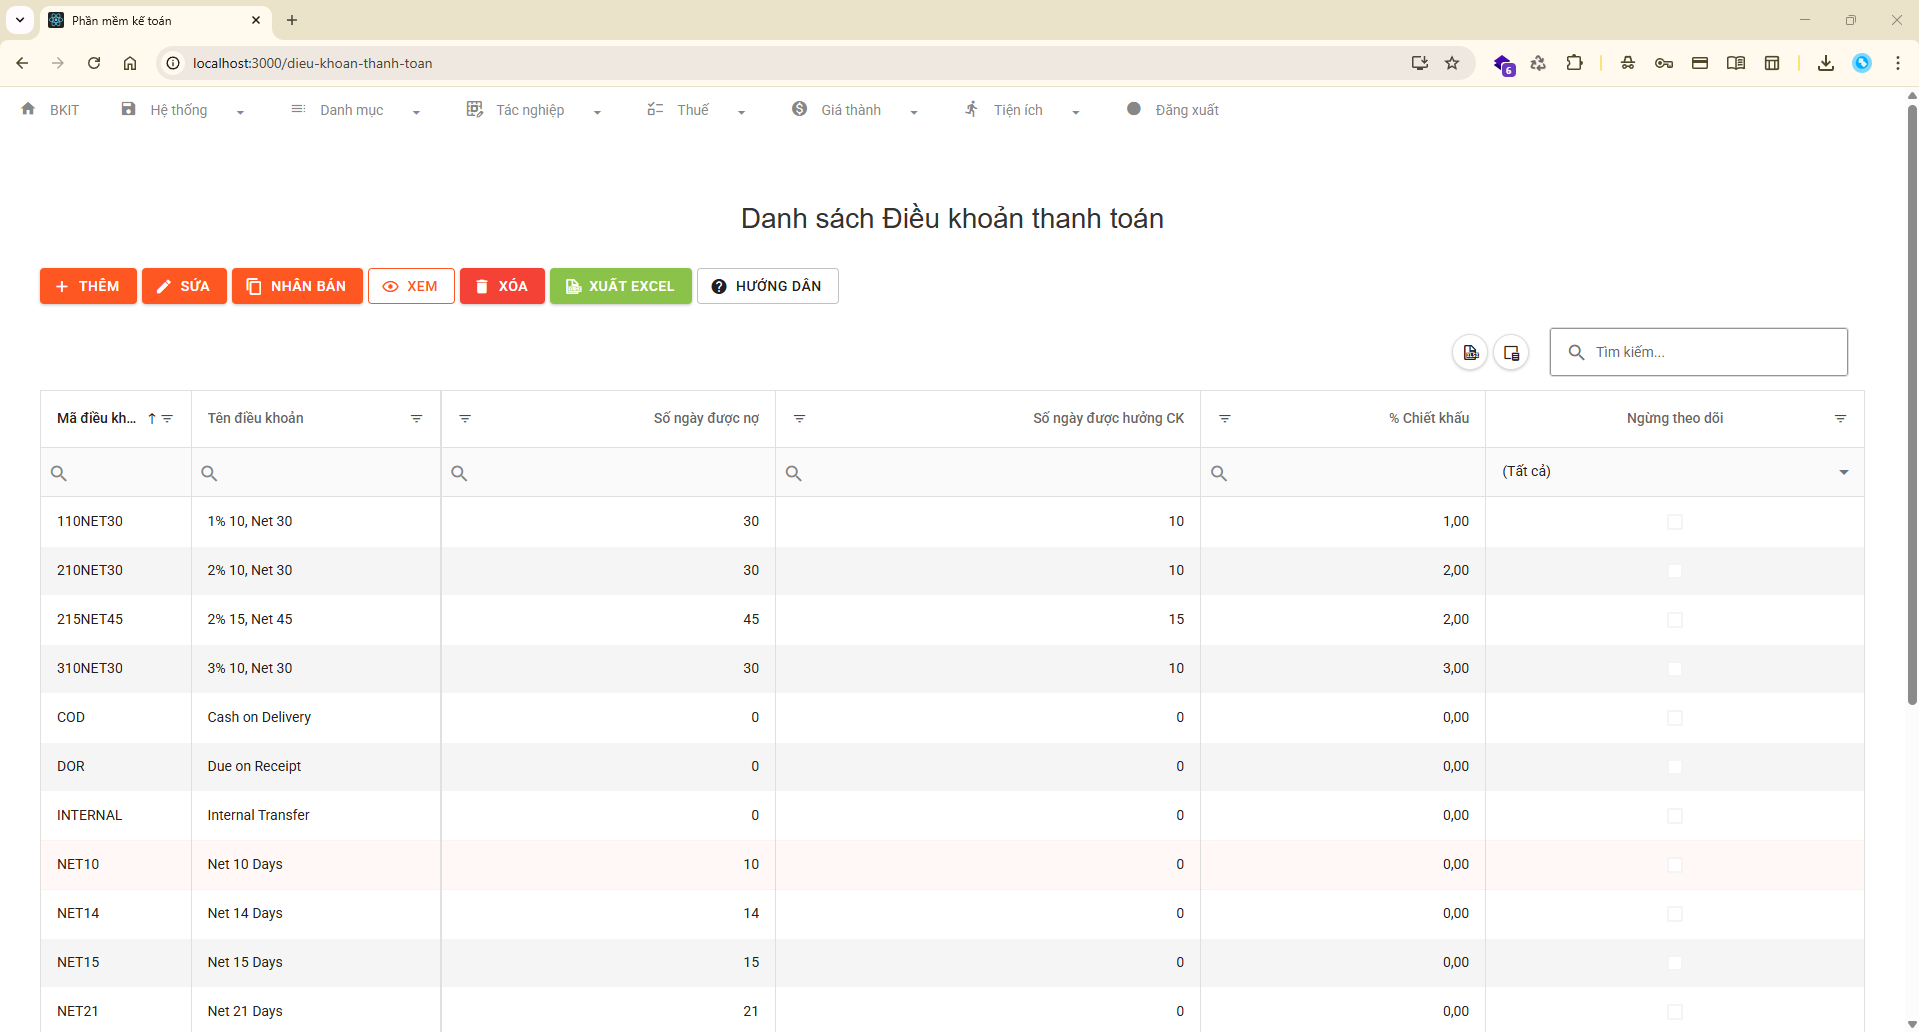The image size is (1919, 1032).
Task: Click the SỬA edit button
Action: pos(184,286)
